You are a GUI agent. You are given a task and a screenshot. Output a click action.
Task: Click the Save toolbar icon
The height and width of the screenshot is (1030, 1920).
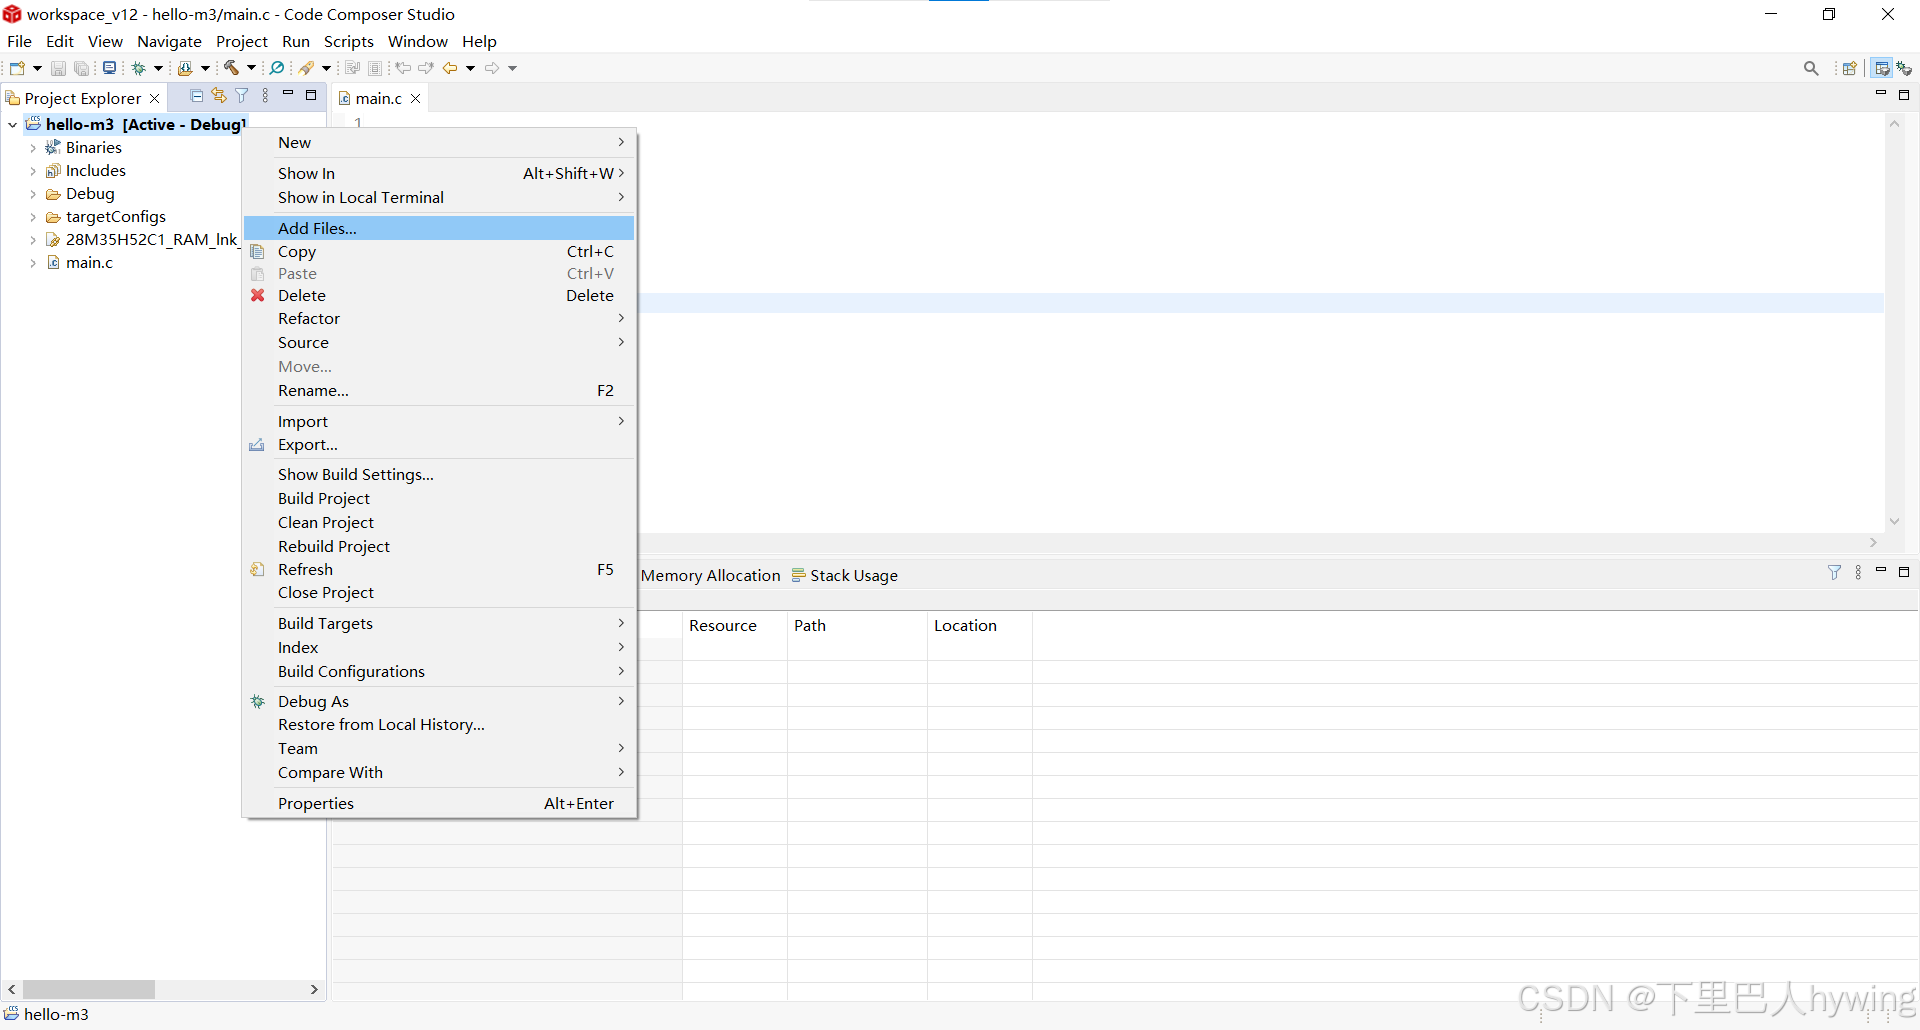(x=58, y=68)
